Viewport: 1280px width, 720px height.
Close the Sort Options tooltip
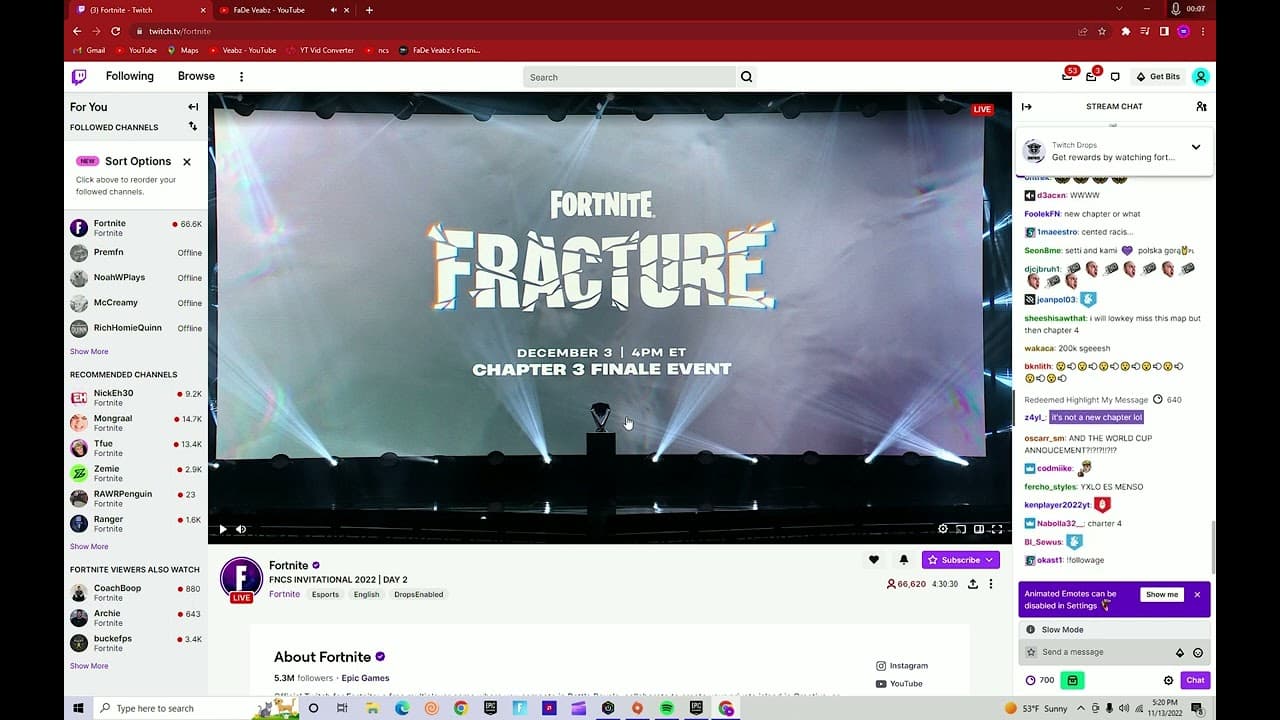point(187,161)
